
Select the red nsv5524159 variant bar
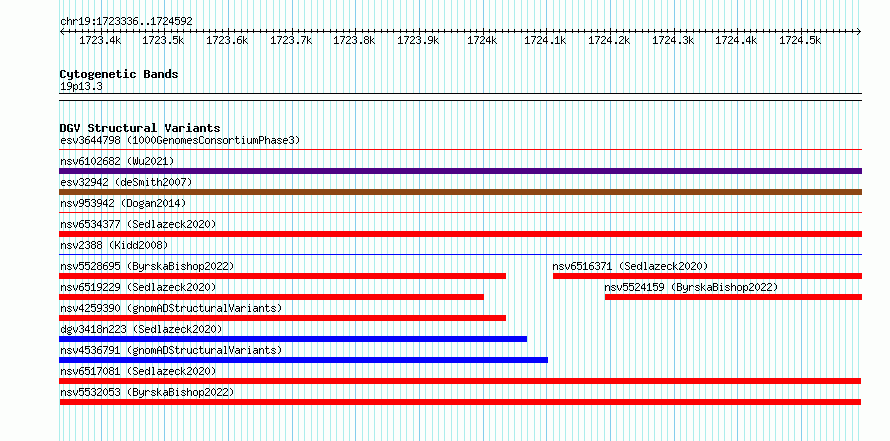[733, 297]
